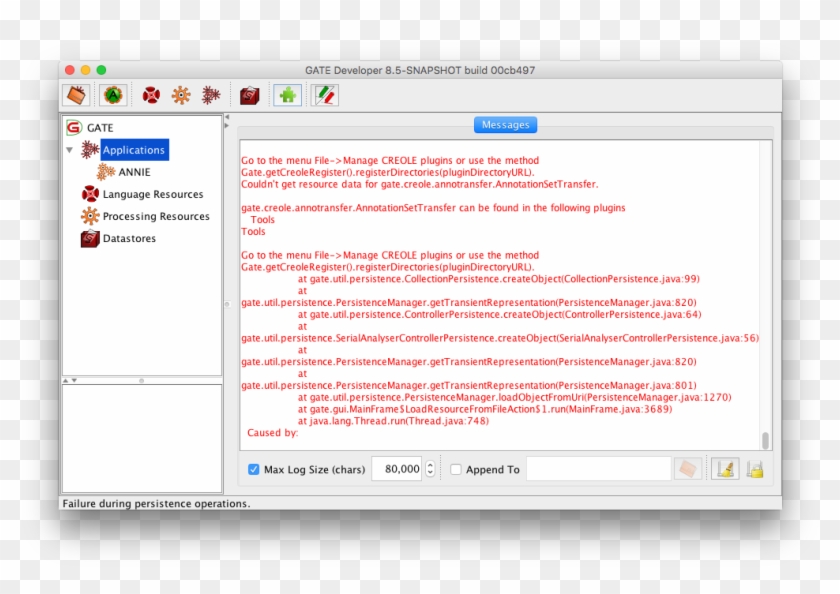Click the Max Log Size value field

(x=397, y=469)
